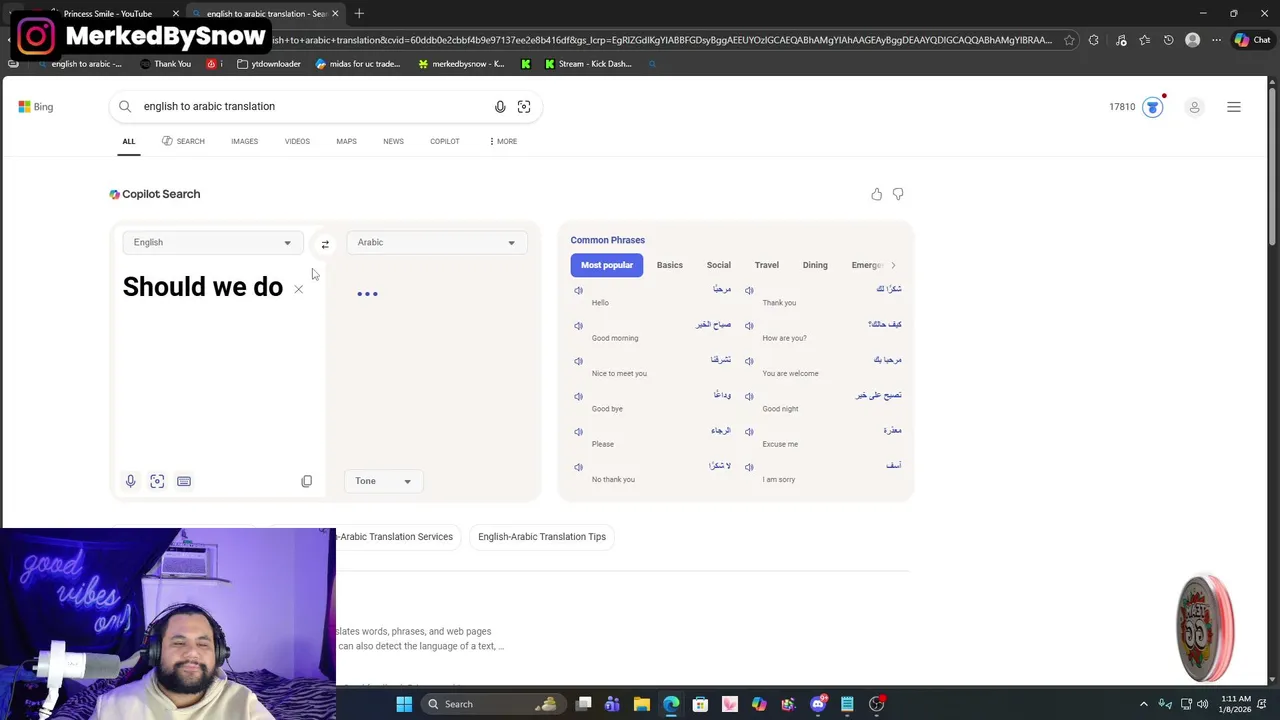Image resolution: width=1280 pixels, height=720 pixels.
Task: Click in the Bing search input field
Action: click(x=315, y=106)
